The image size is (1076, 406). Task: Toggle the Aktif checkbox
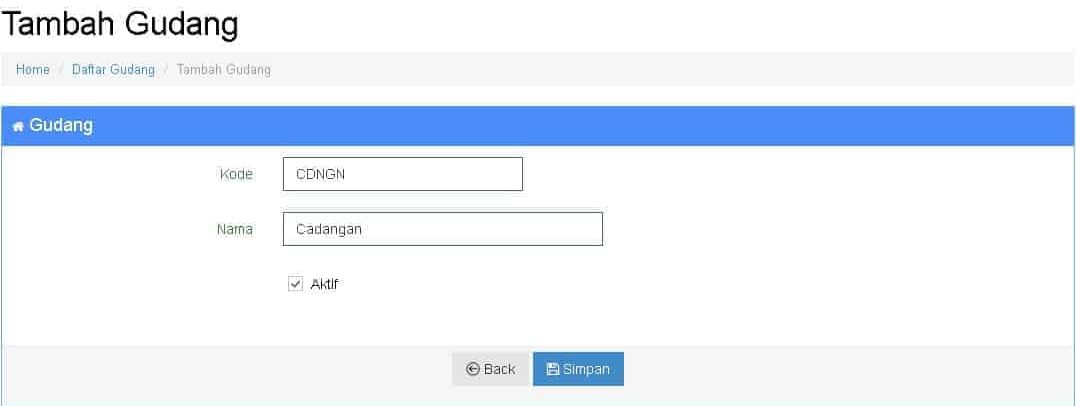point(295,284)
